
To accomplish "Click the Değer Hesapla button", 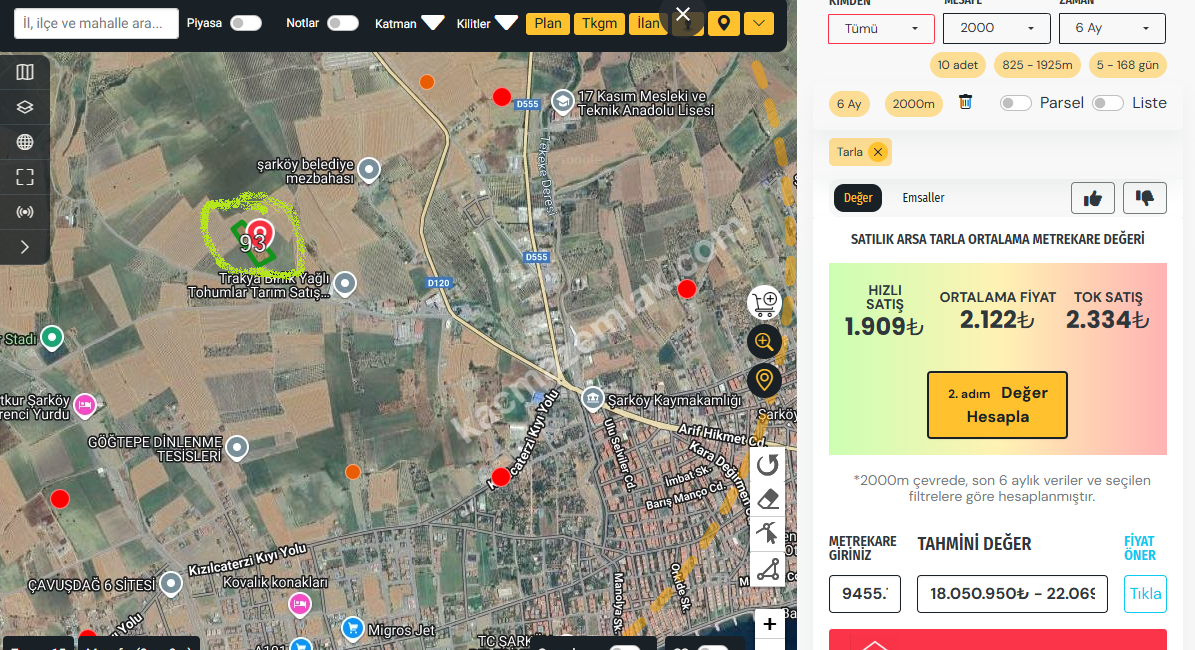I will [x=997, y=405].
